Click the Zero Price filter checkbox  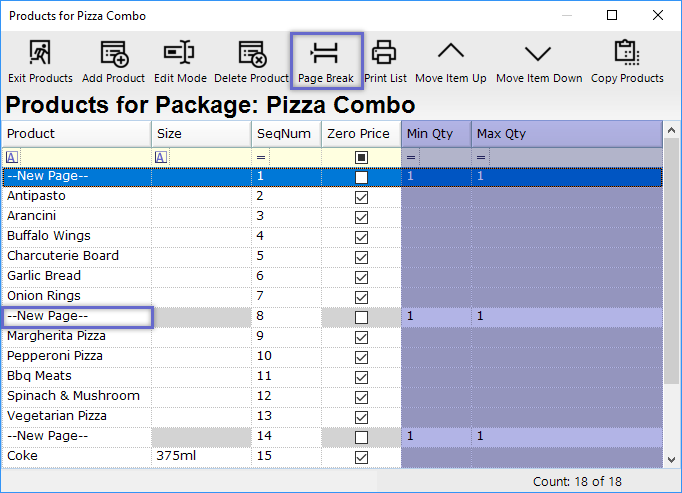pyautogui.click(x=361, y=157)
